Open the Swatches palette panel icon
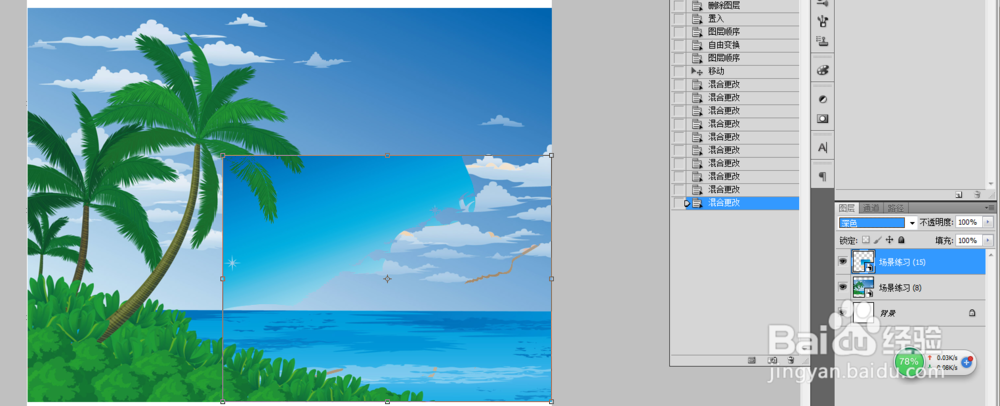1000x406 pixels. (x=823, y=70)
